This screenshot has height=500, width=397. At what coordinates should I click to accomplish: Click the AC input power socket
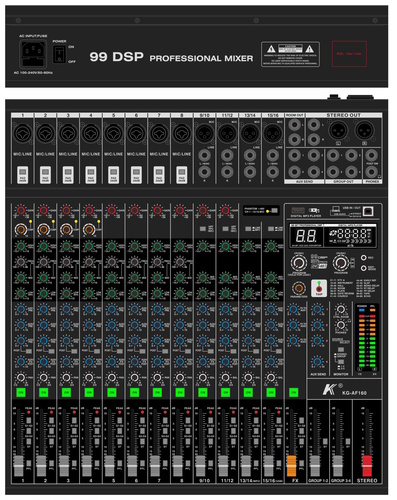(x=33, y=54)
